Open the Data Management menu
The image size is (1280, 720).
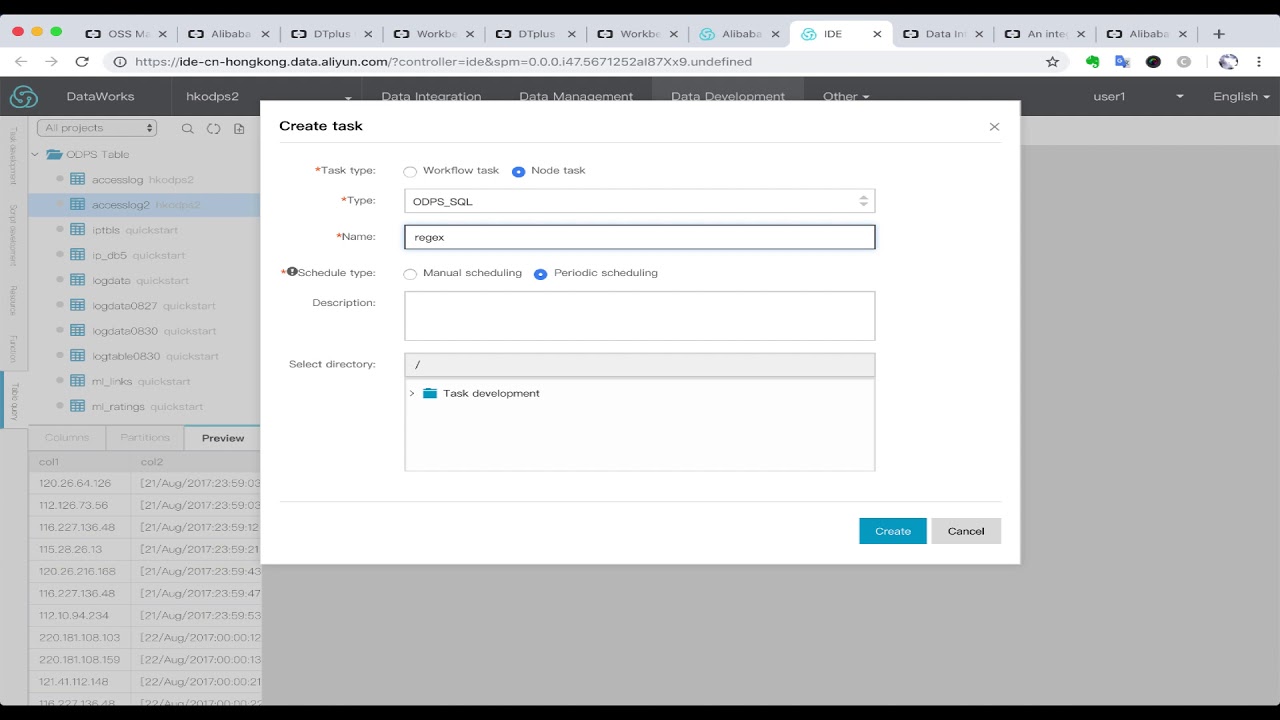[x=576, y=97]
